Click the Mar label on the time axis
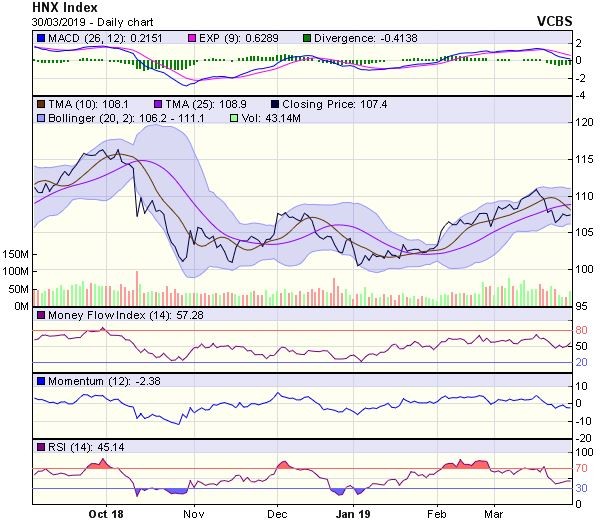The width and height of the screenshot is (602, 524). coord(493,512)
